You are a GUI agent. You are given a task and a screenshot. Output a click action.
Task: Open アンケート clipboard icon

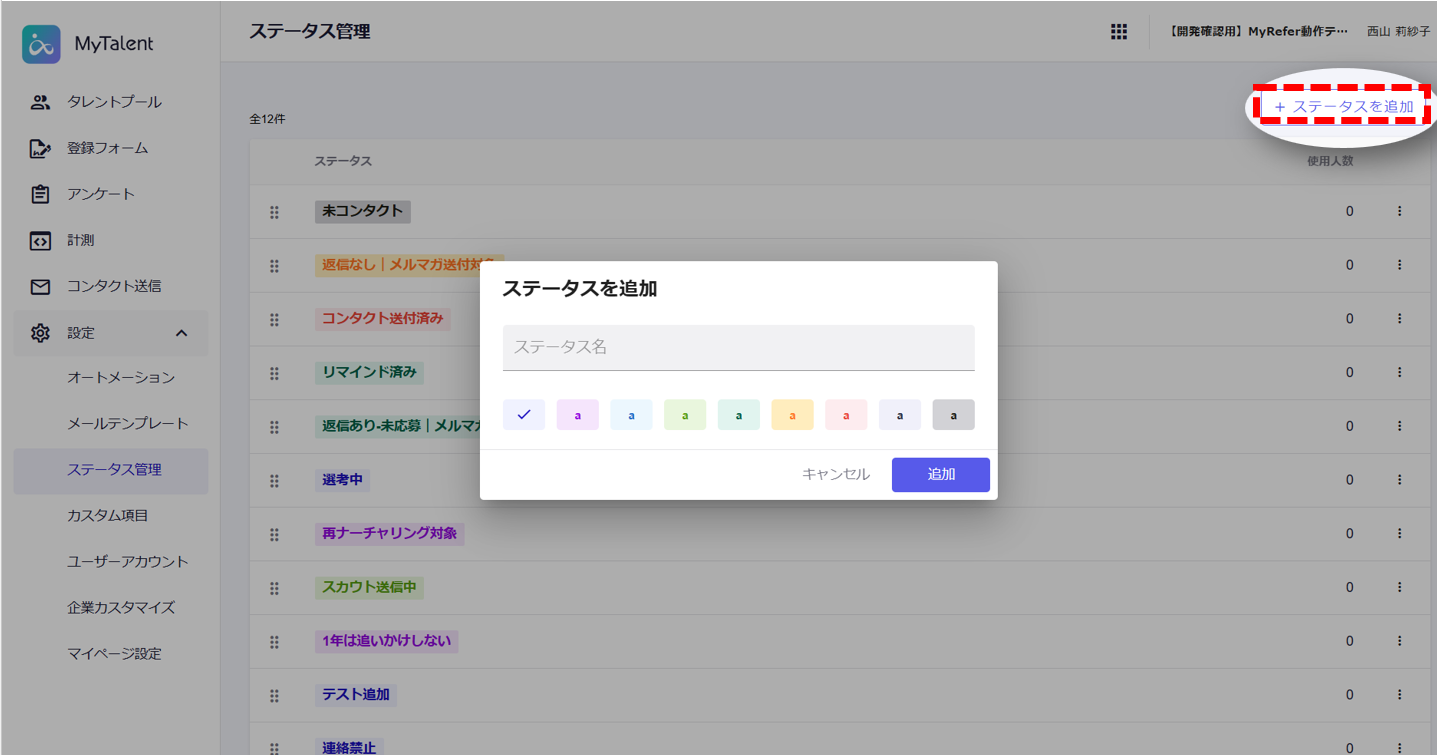pyautogui.click(x=40, y=194)
